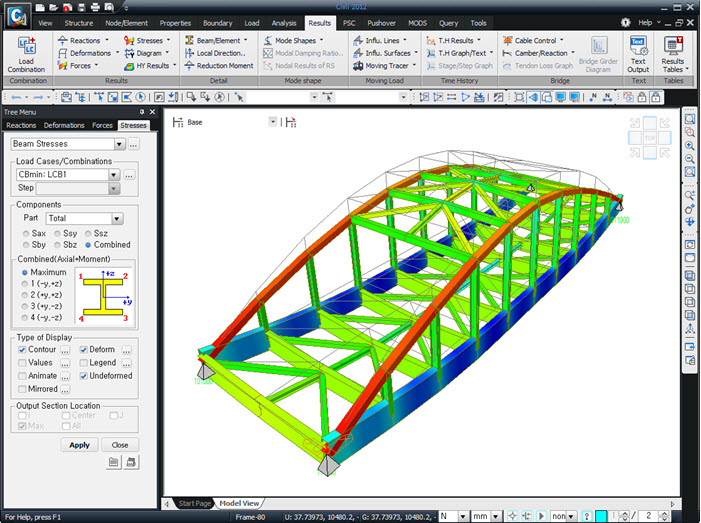This screenshot has height=523, width=701.
Task: Open the Load Combination tool
Action: pyautogui.click(x=26, y=54)
